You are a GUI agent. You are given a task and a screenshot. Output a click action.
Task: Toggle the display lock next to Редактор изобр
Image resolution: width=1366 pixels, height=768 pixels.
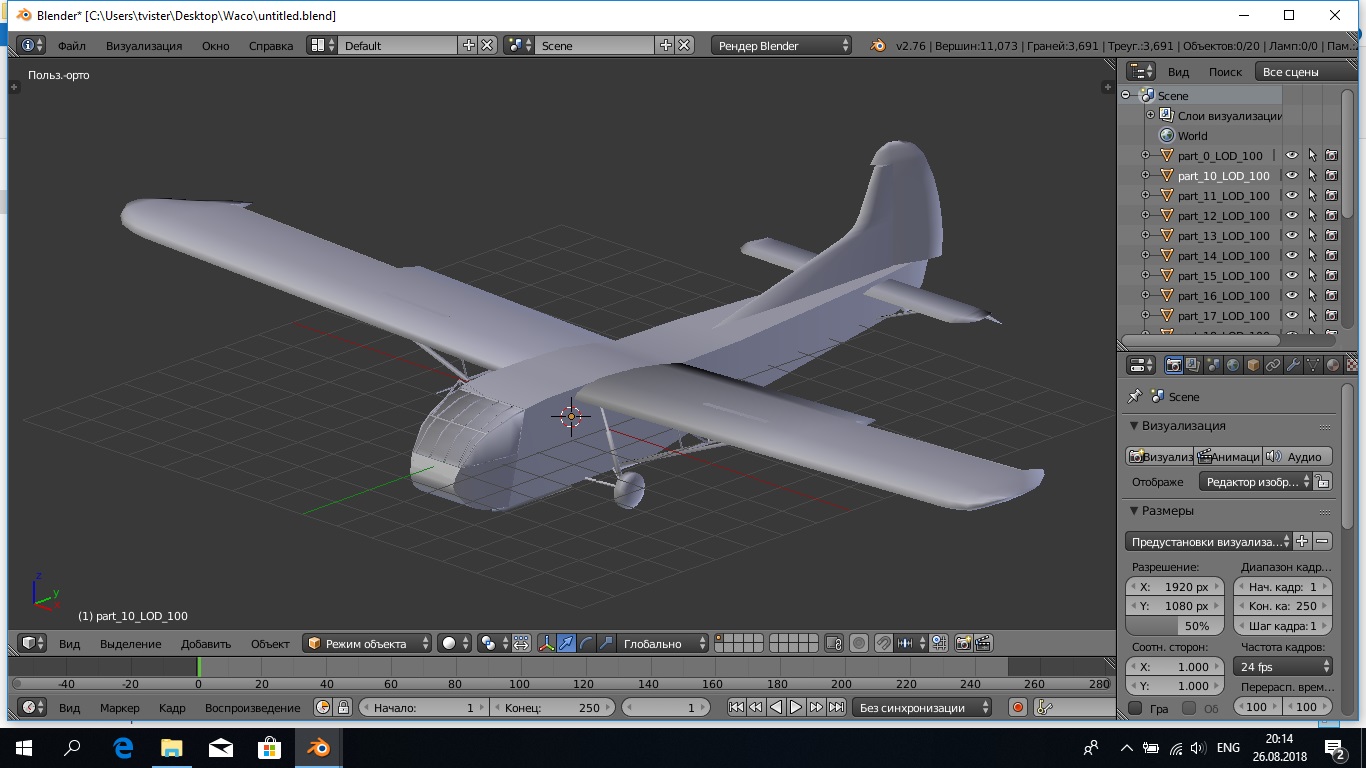click(1323, 481)
